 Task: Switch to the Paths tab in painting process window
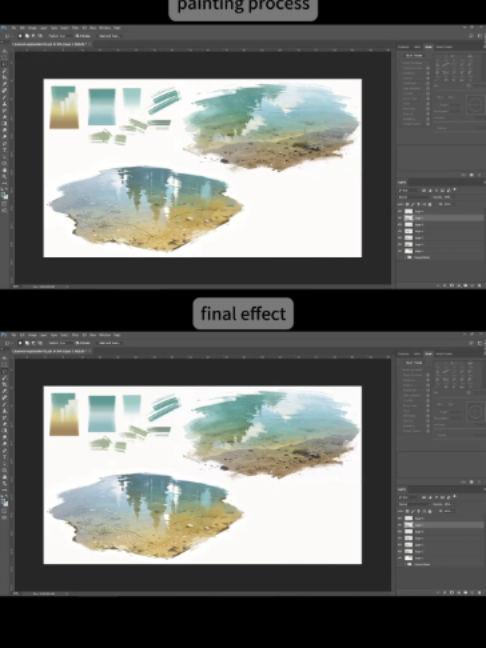point(417,47)
